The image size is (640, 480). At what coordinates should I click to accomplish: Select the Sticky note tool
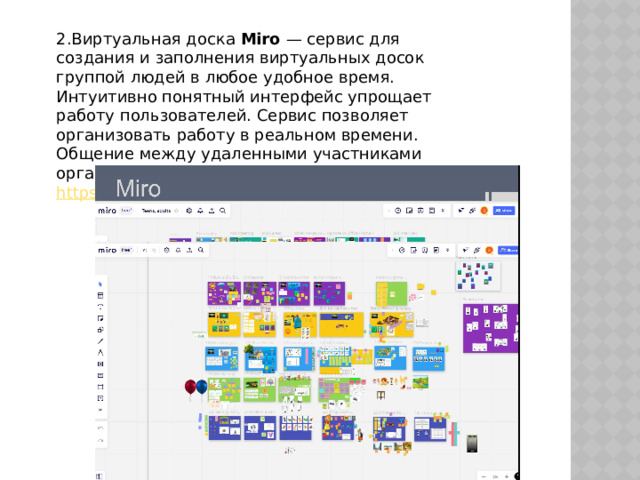(100, 318)
